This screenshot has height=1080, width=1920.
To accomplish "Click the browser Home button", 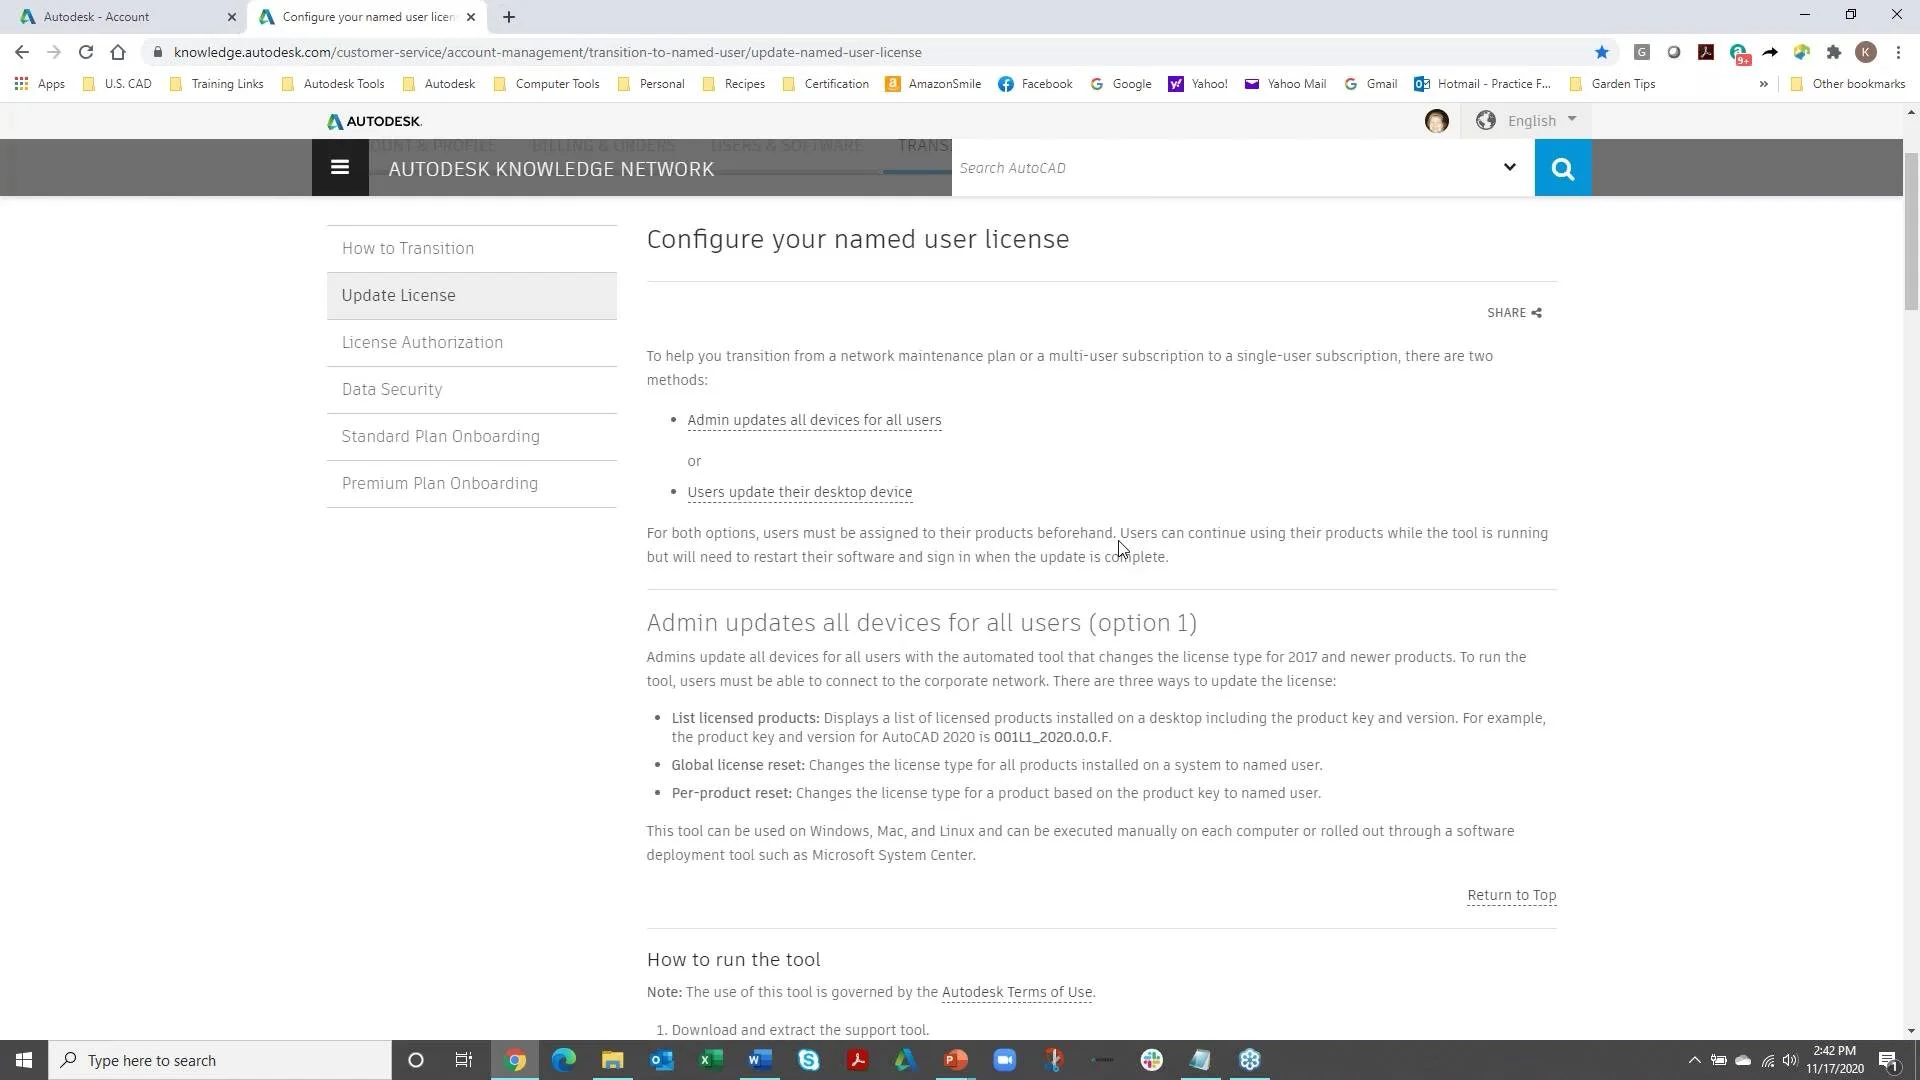I will (x=118, y=52).
